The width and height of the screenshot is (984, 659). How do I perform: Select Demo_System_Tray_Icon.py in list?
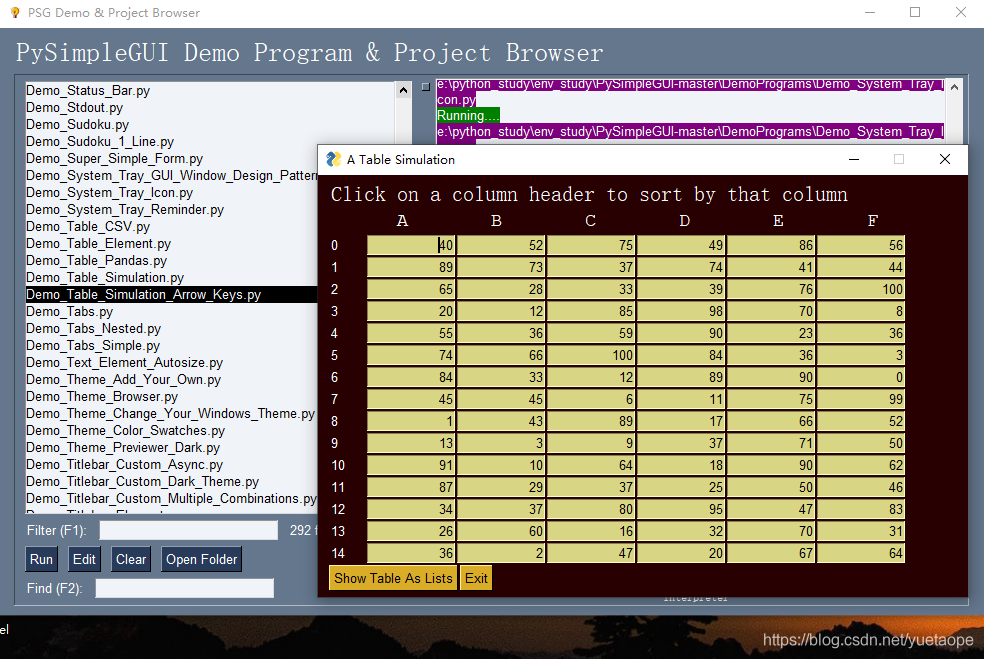point(109,193)
